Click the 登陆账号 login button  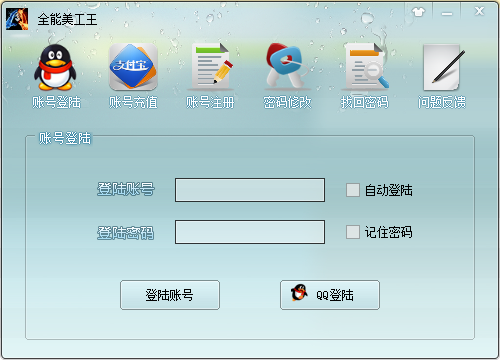point(170,295)
